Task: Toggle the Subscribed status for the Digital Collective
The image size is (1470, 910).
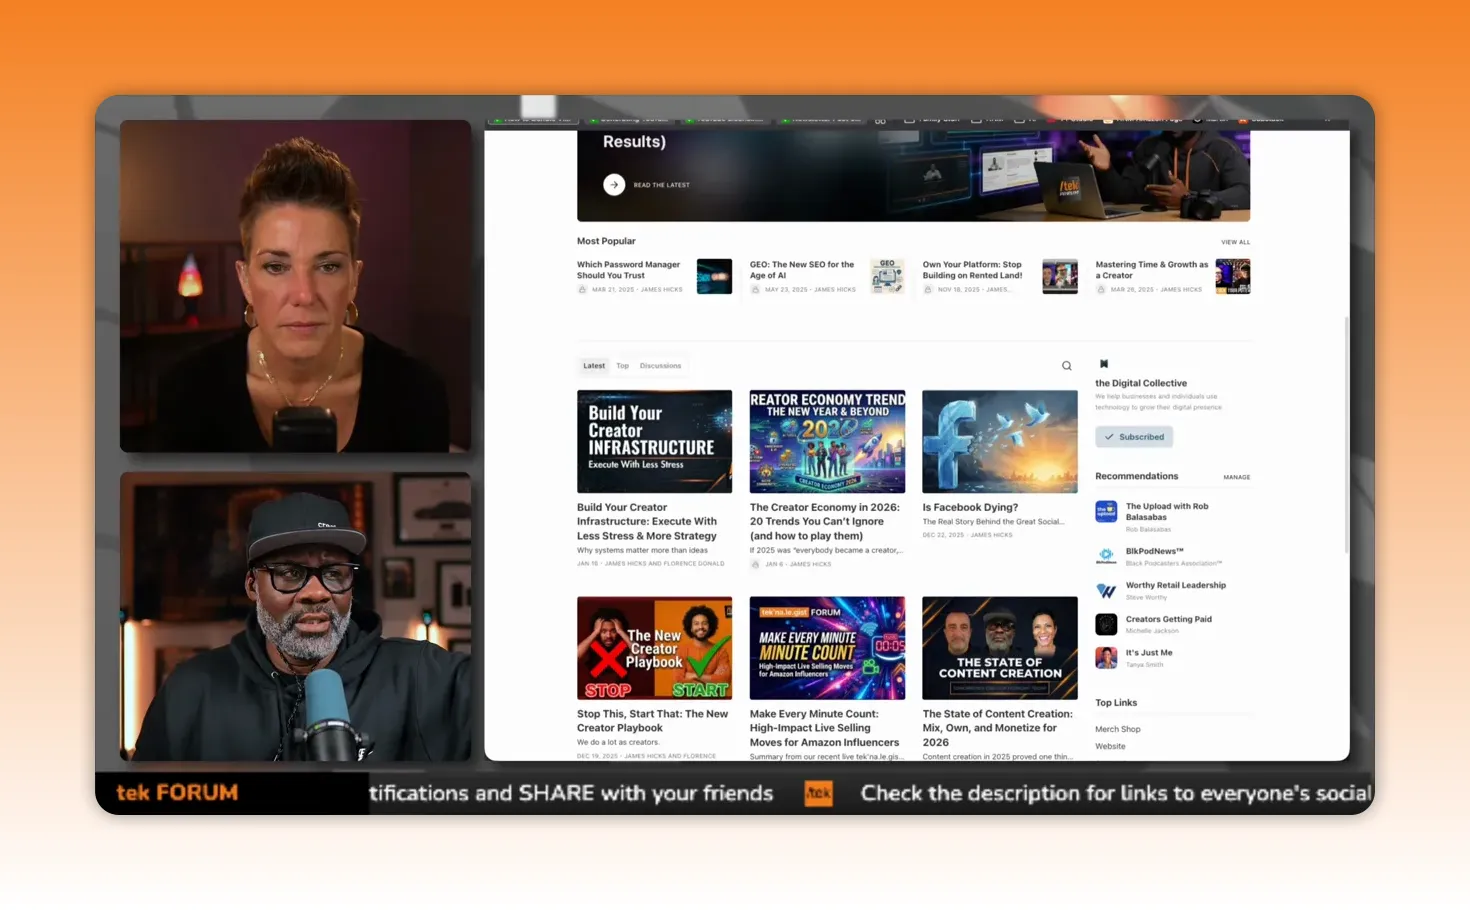Action: point(1133,436)
